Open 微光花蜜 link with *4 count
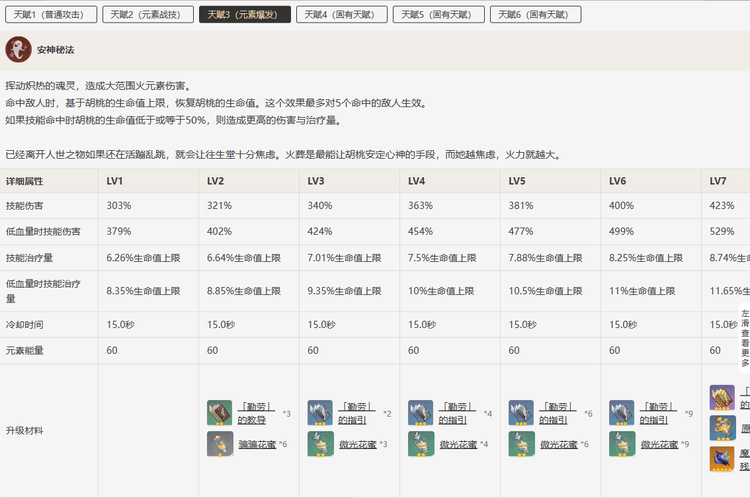Screen dimensions: 750x498 (458, 444)
